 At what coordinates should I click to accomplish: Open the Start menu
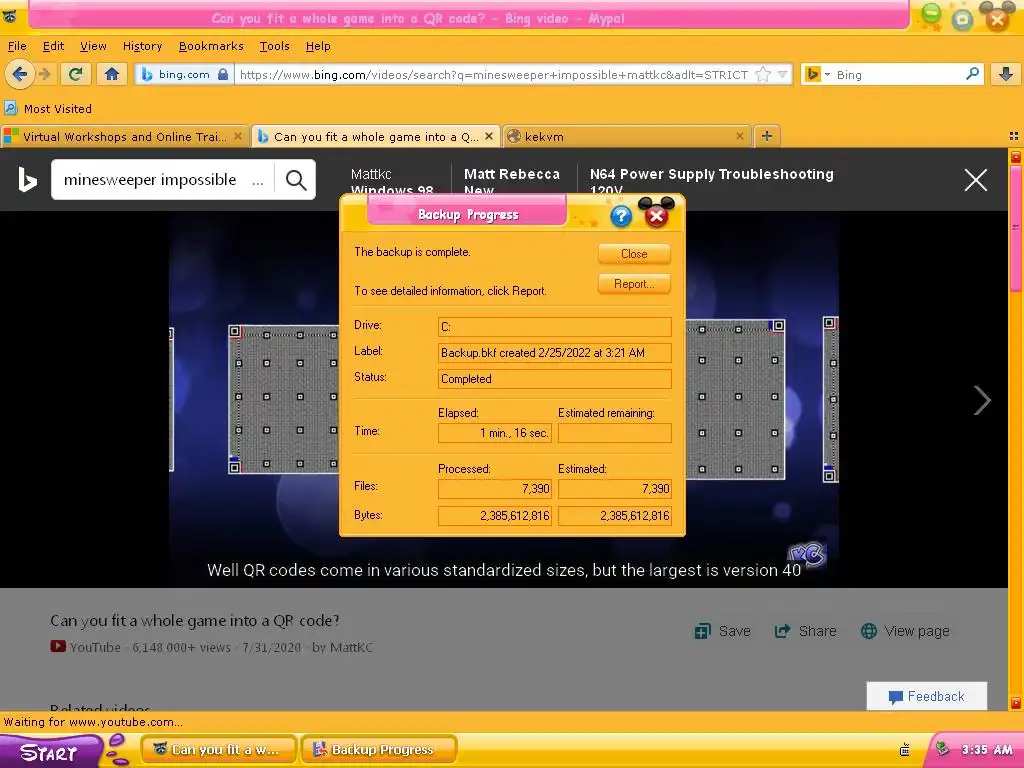pos(49,752)
